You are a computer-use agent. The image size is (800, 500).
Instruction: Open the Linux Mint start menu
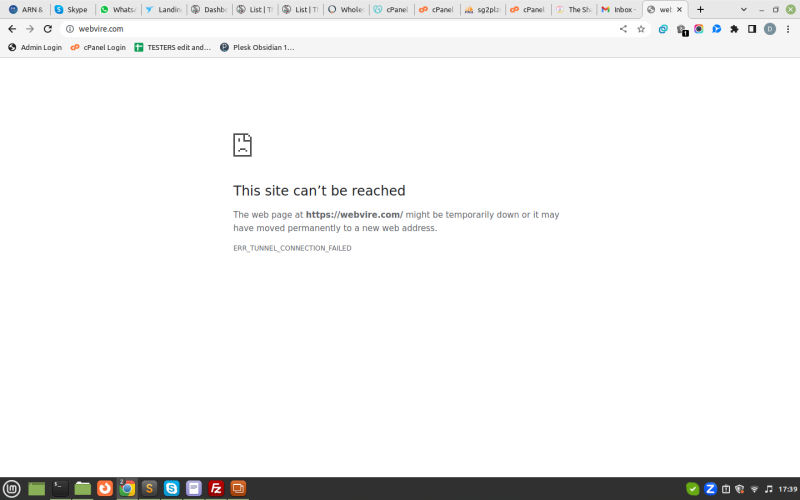12,489
